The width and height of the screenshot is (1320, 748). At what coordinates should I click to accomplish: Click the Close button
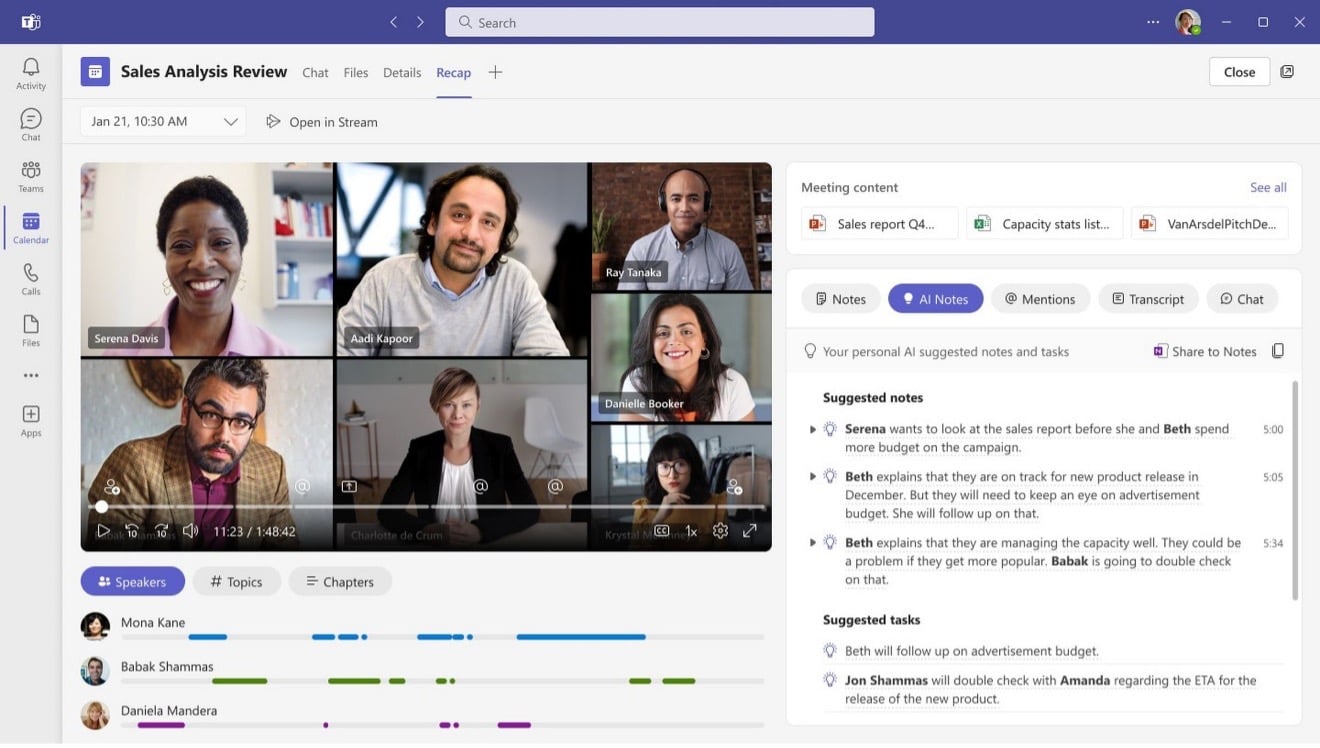pyautogui.click(x=1239, y=72)
